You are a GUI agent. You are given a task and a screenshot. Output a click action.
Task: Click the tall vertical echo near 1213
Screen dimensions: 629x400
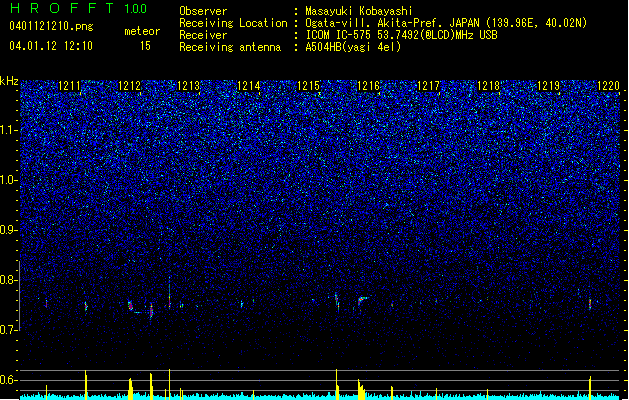click(x=169, y=293)
